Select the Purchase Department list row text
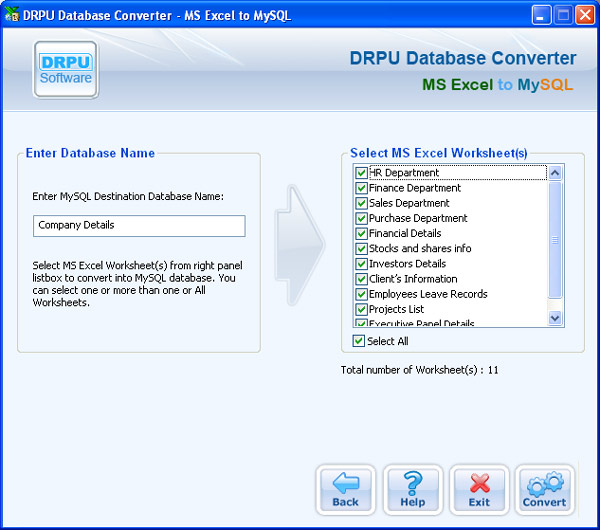This screenshot has height=530, width=600. coord(418,219)
